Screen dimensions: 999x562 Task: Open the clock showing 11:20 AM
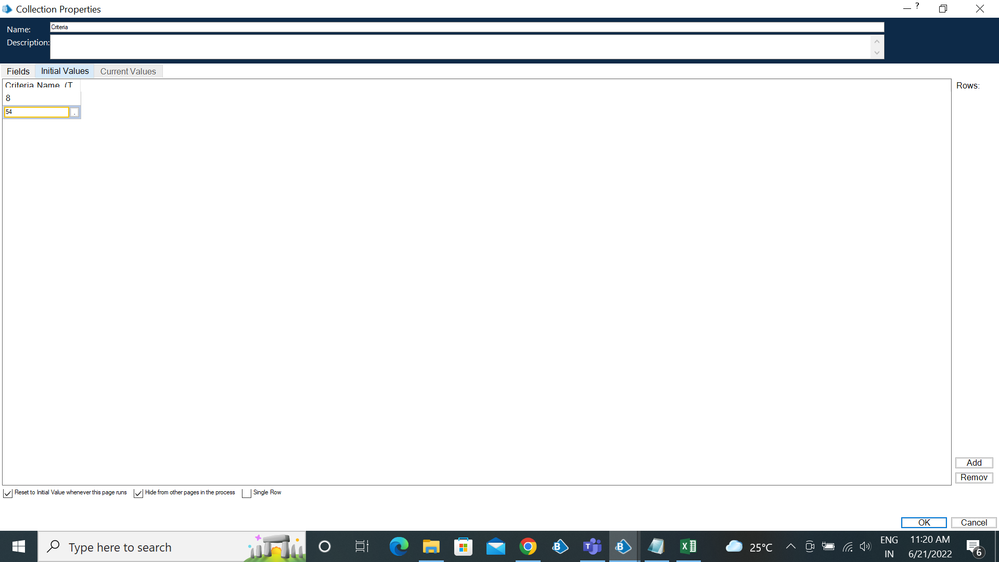coord(930,547)
